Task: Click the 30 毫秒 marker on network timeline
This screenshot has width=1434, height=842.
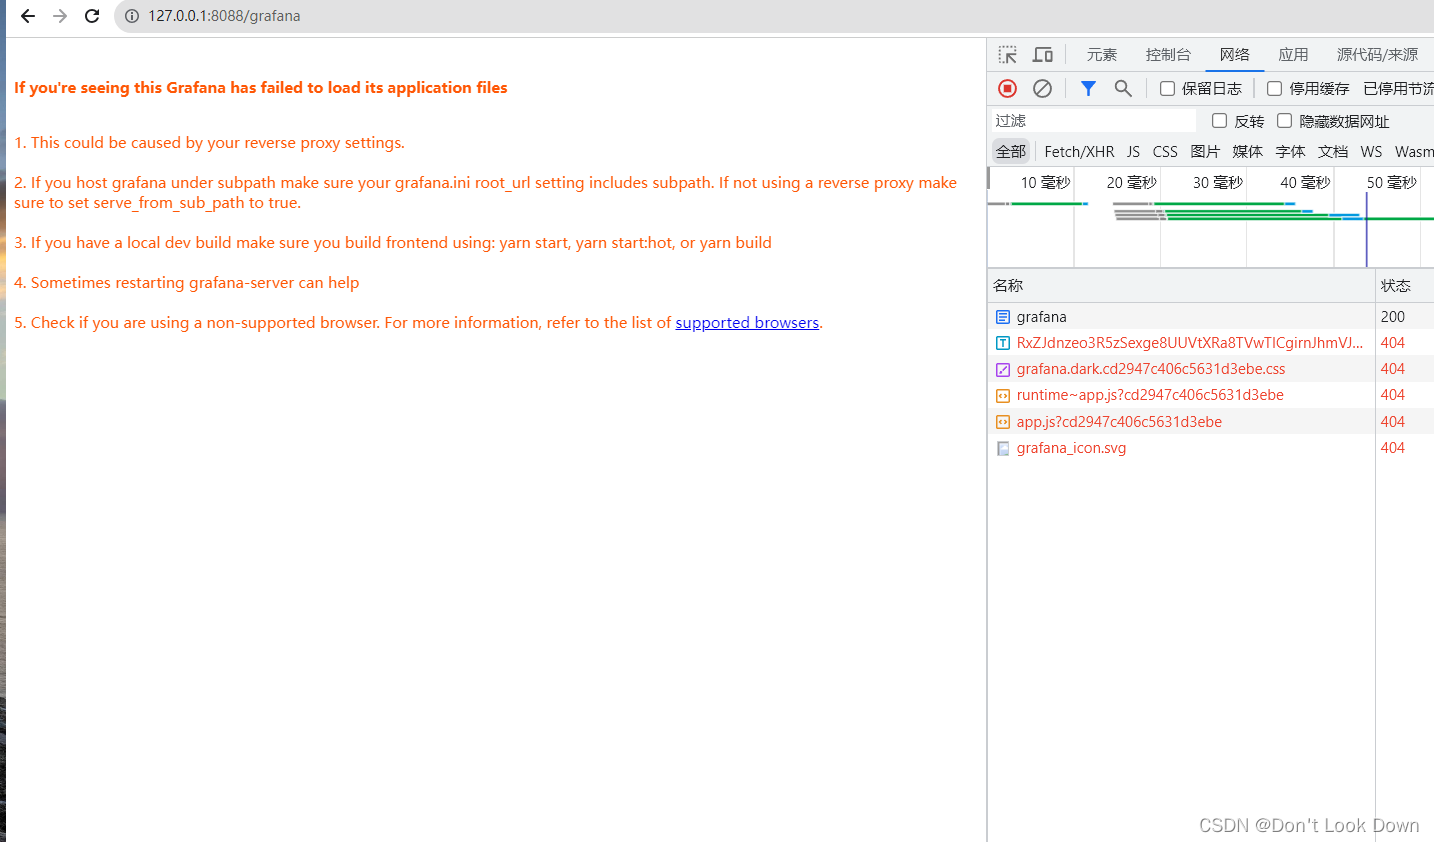Action: 1218,183
